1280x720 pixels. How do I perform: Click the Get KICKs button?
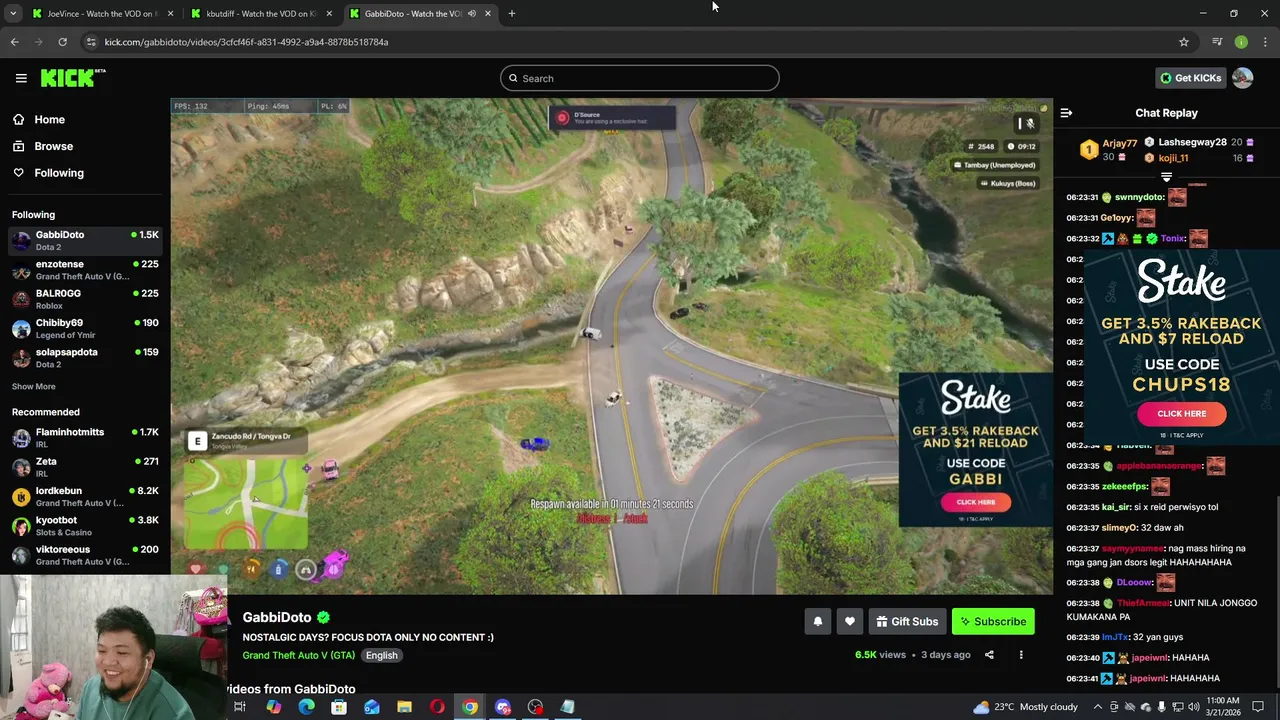pyautogui.click(x=1190, y=78)
